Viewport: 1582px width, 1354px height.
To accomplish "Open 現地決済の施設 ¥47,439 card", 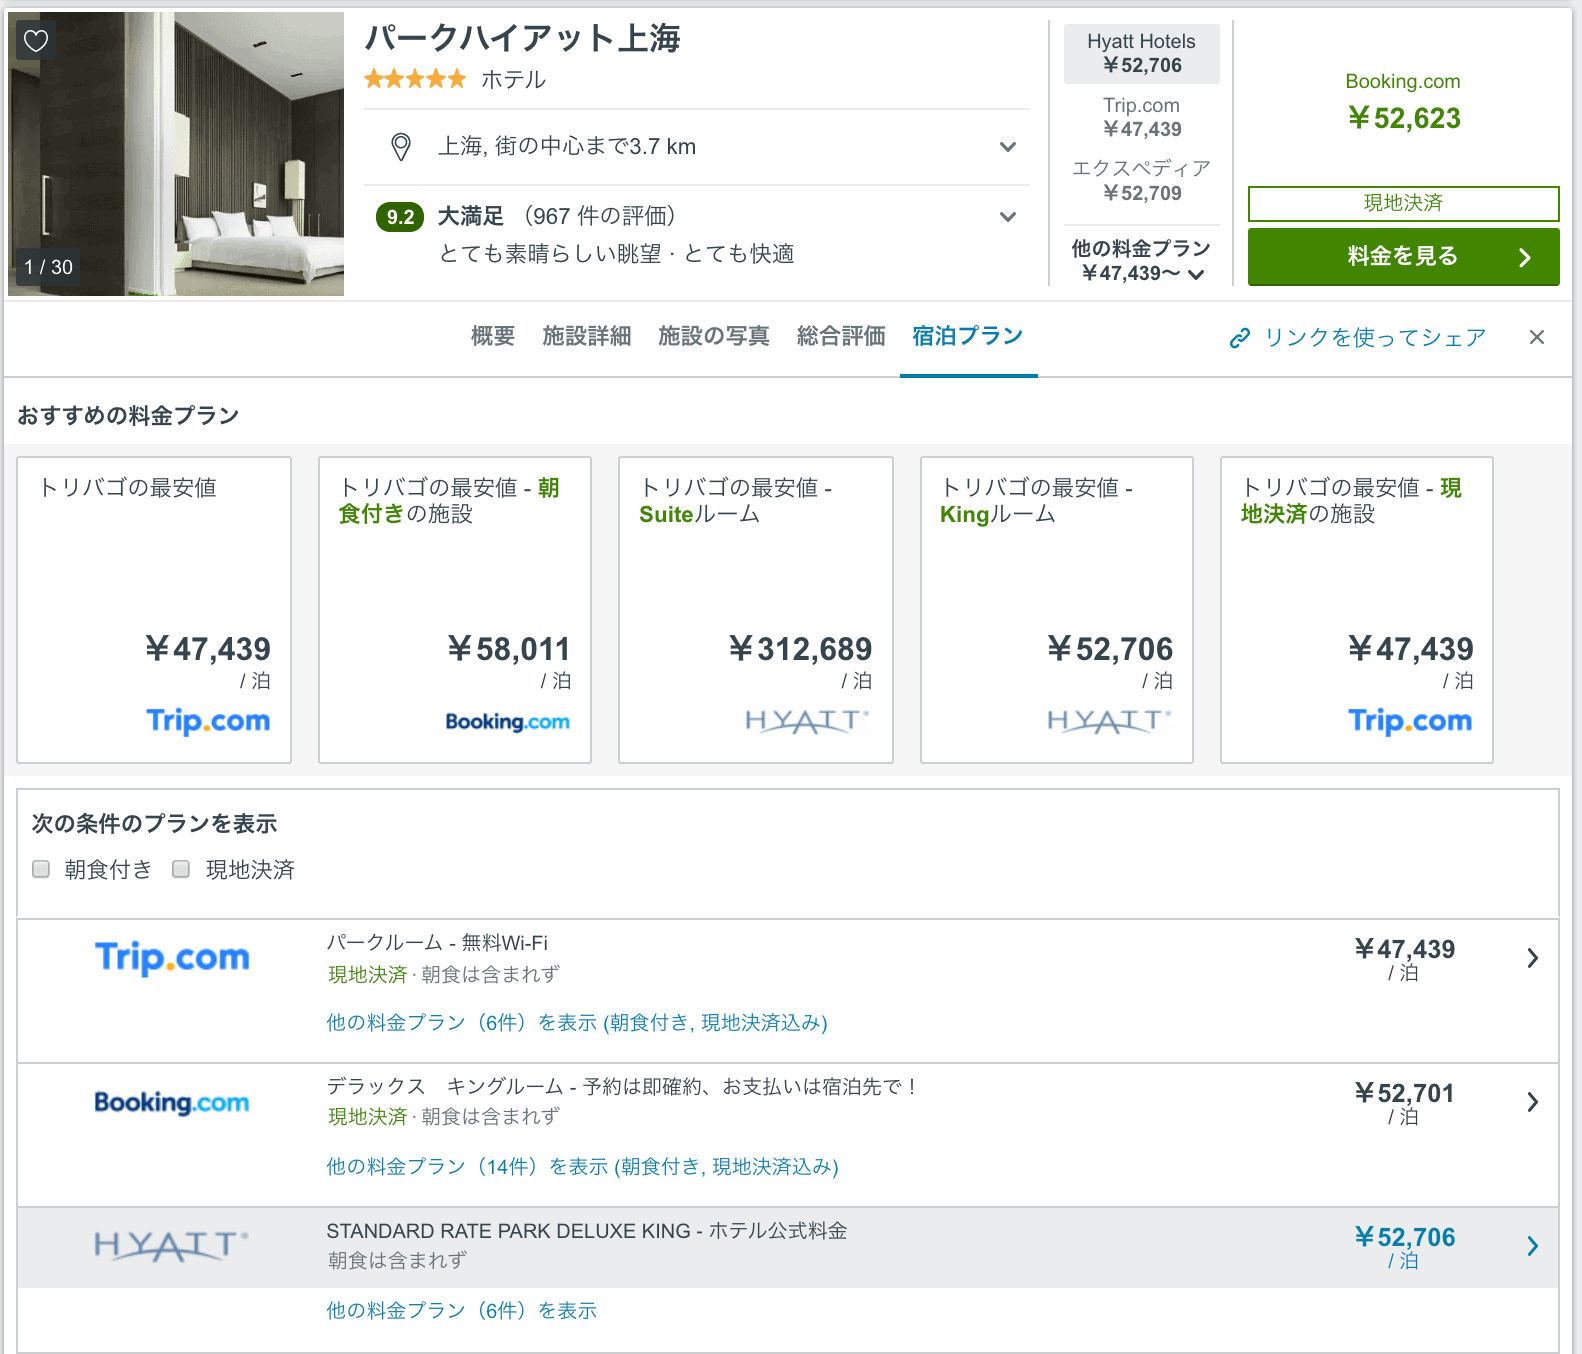I will [x=1357, y=610].
